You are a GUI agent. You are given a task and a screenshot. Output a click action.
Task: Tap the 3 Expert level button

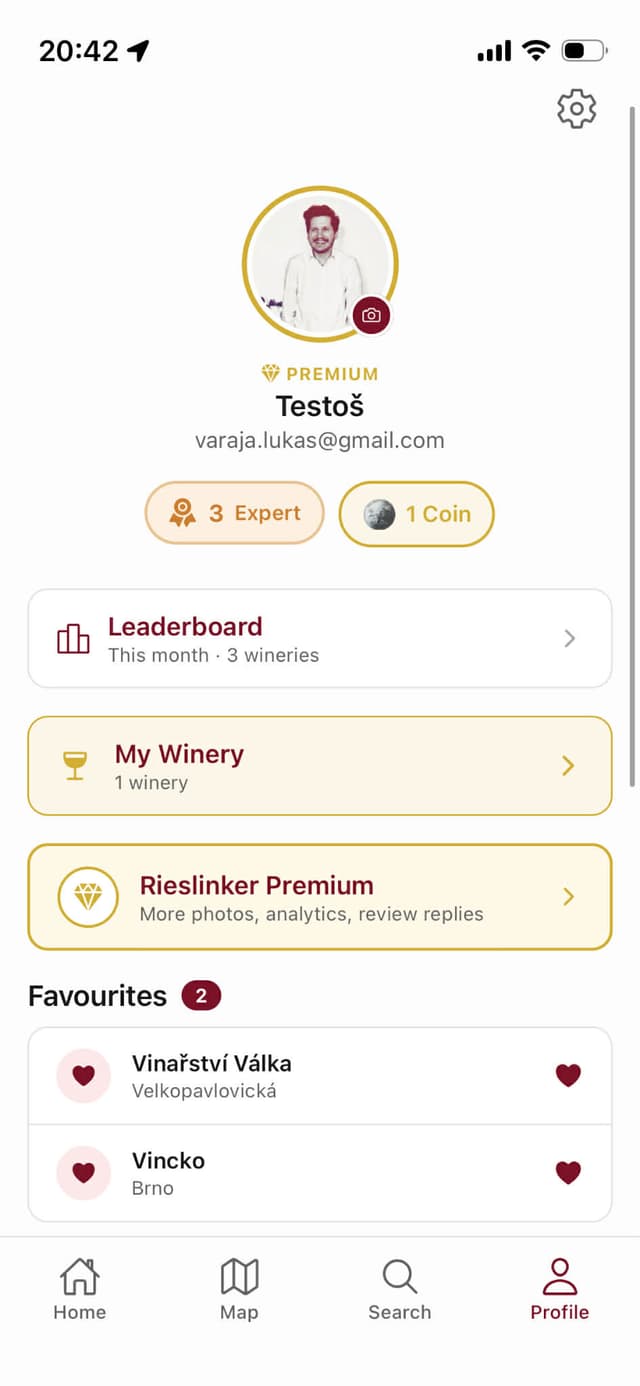[235, 513]
